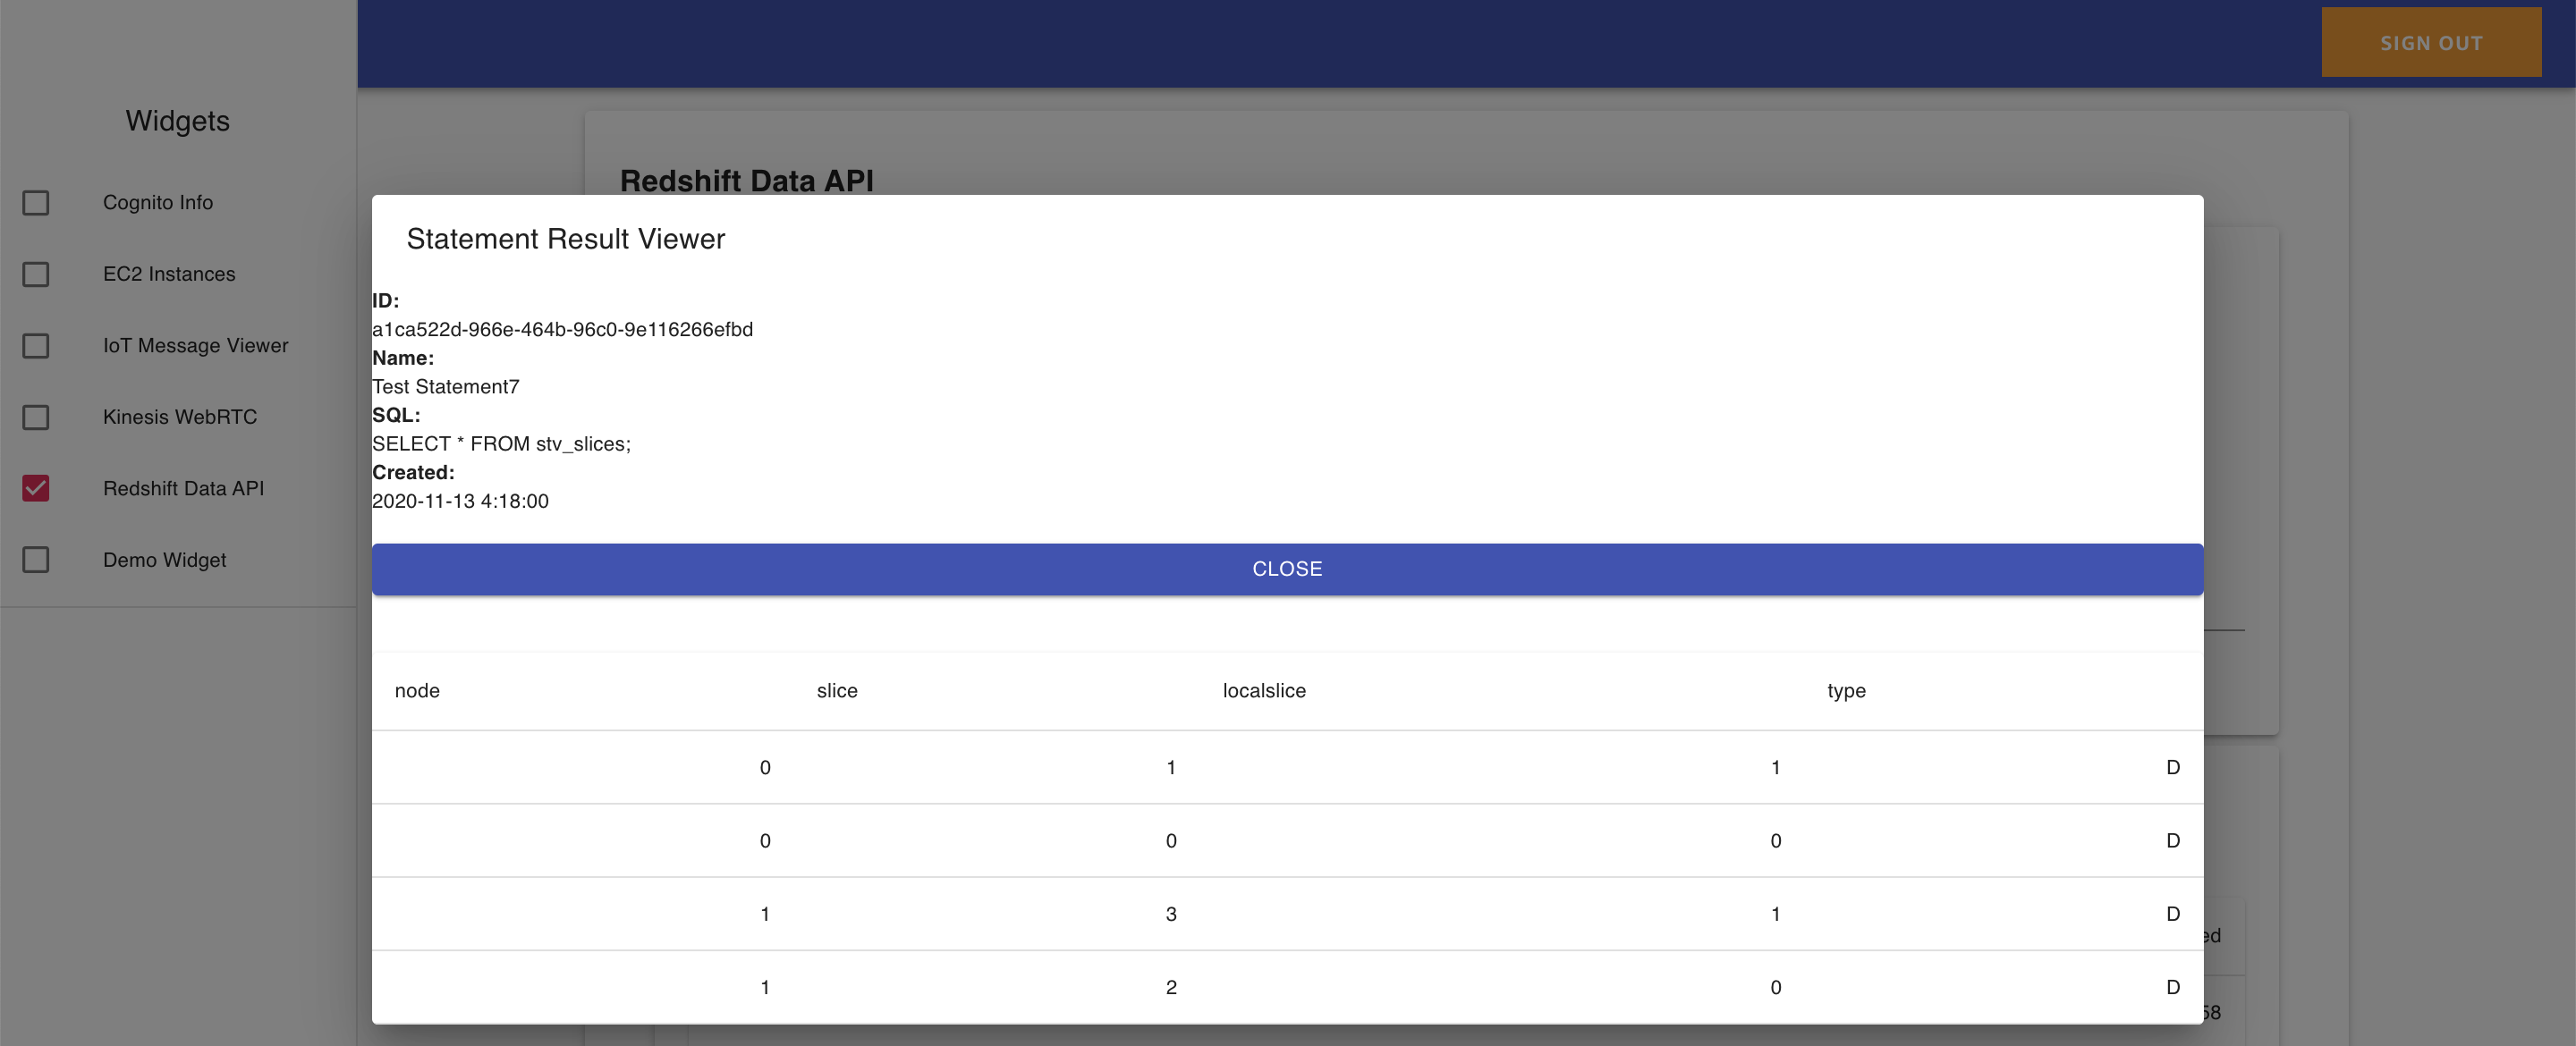Click the Kinesis WebRTC label

[180, 417]
